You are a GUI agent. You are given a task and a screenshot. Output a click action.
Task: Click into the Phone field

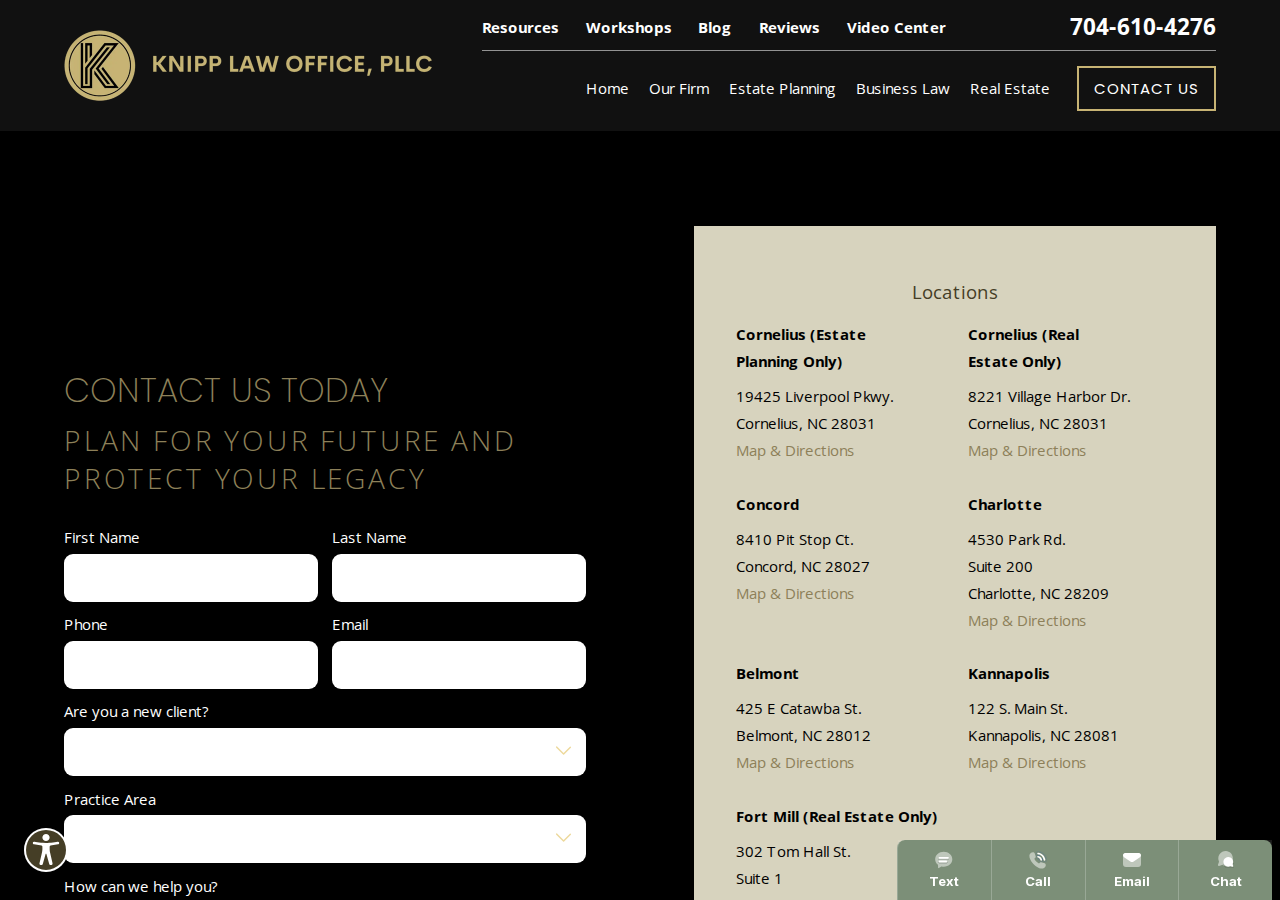click(191, 665)
